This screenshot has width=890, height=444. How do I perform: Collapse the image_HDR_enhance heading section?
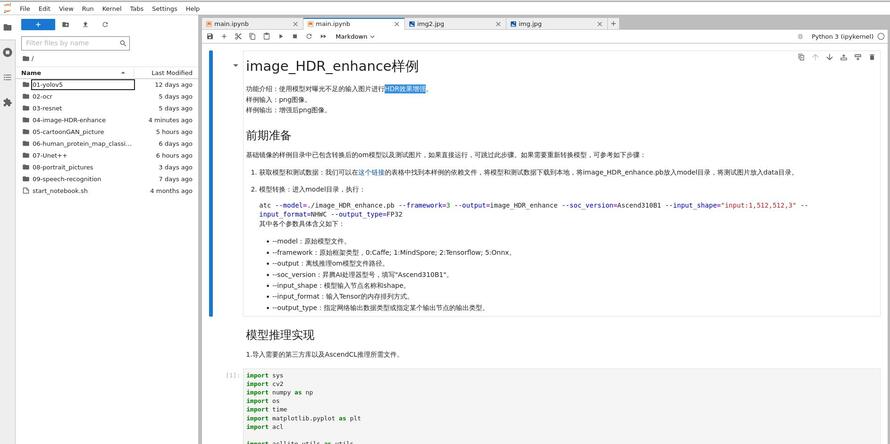[236, 66]
